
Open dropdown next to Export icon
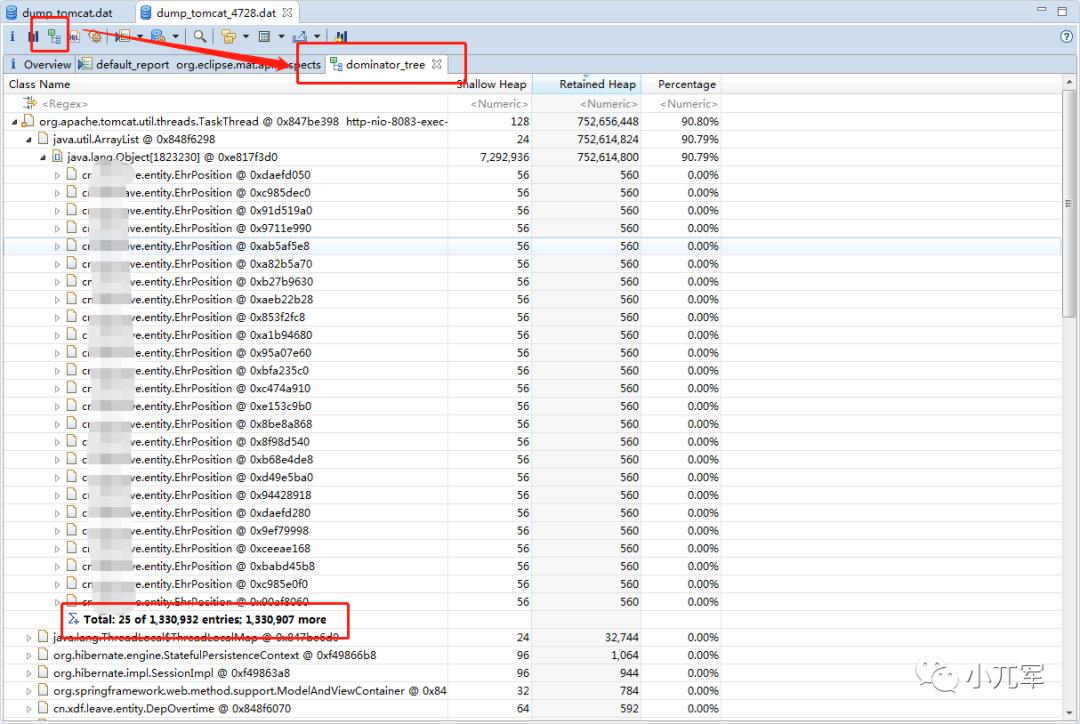(x=317, y=37)
